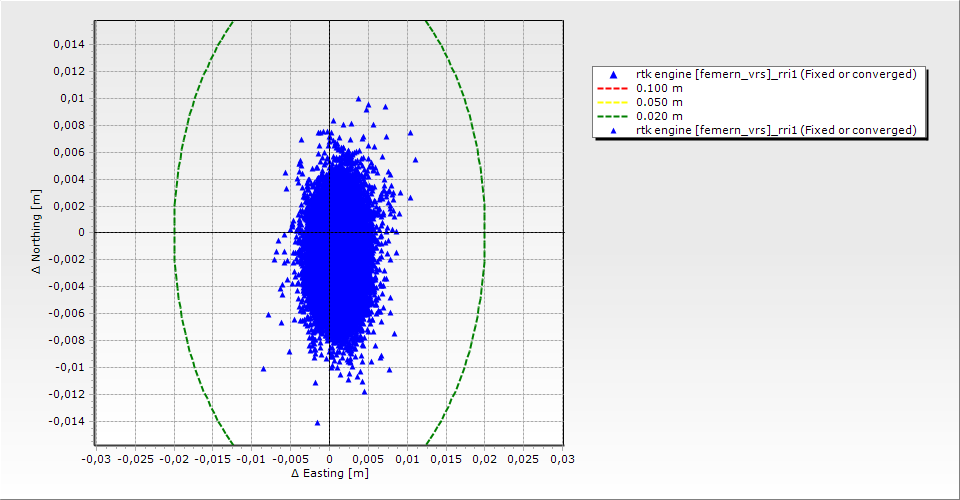Viewport: 960px width, 500px height.
Task: Pick the lowest outlier point near -0,014 northing
Action: tap(318, 422)
